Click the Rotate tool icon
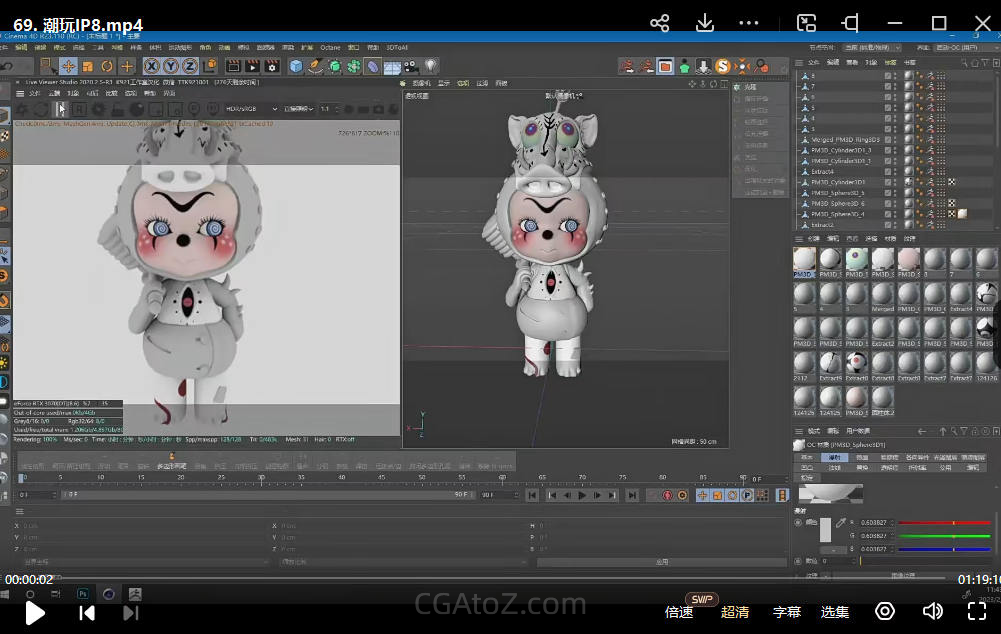The height and width of the screenshot is (634, 1001). pyautogui.click(x=107, y=66)
